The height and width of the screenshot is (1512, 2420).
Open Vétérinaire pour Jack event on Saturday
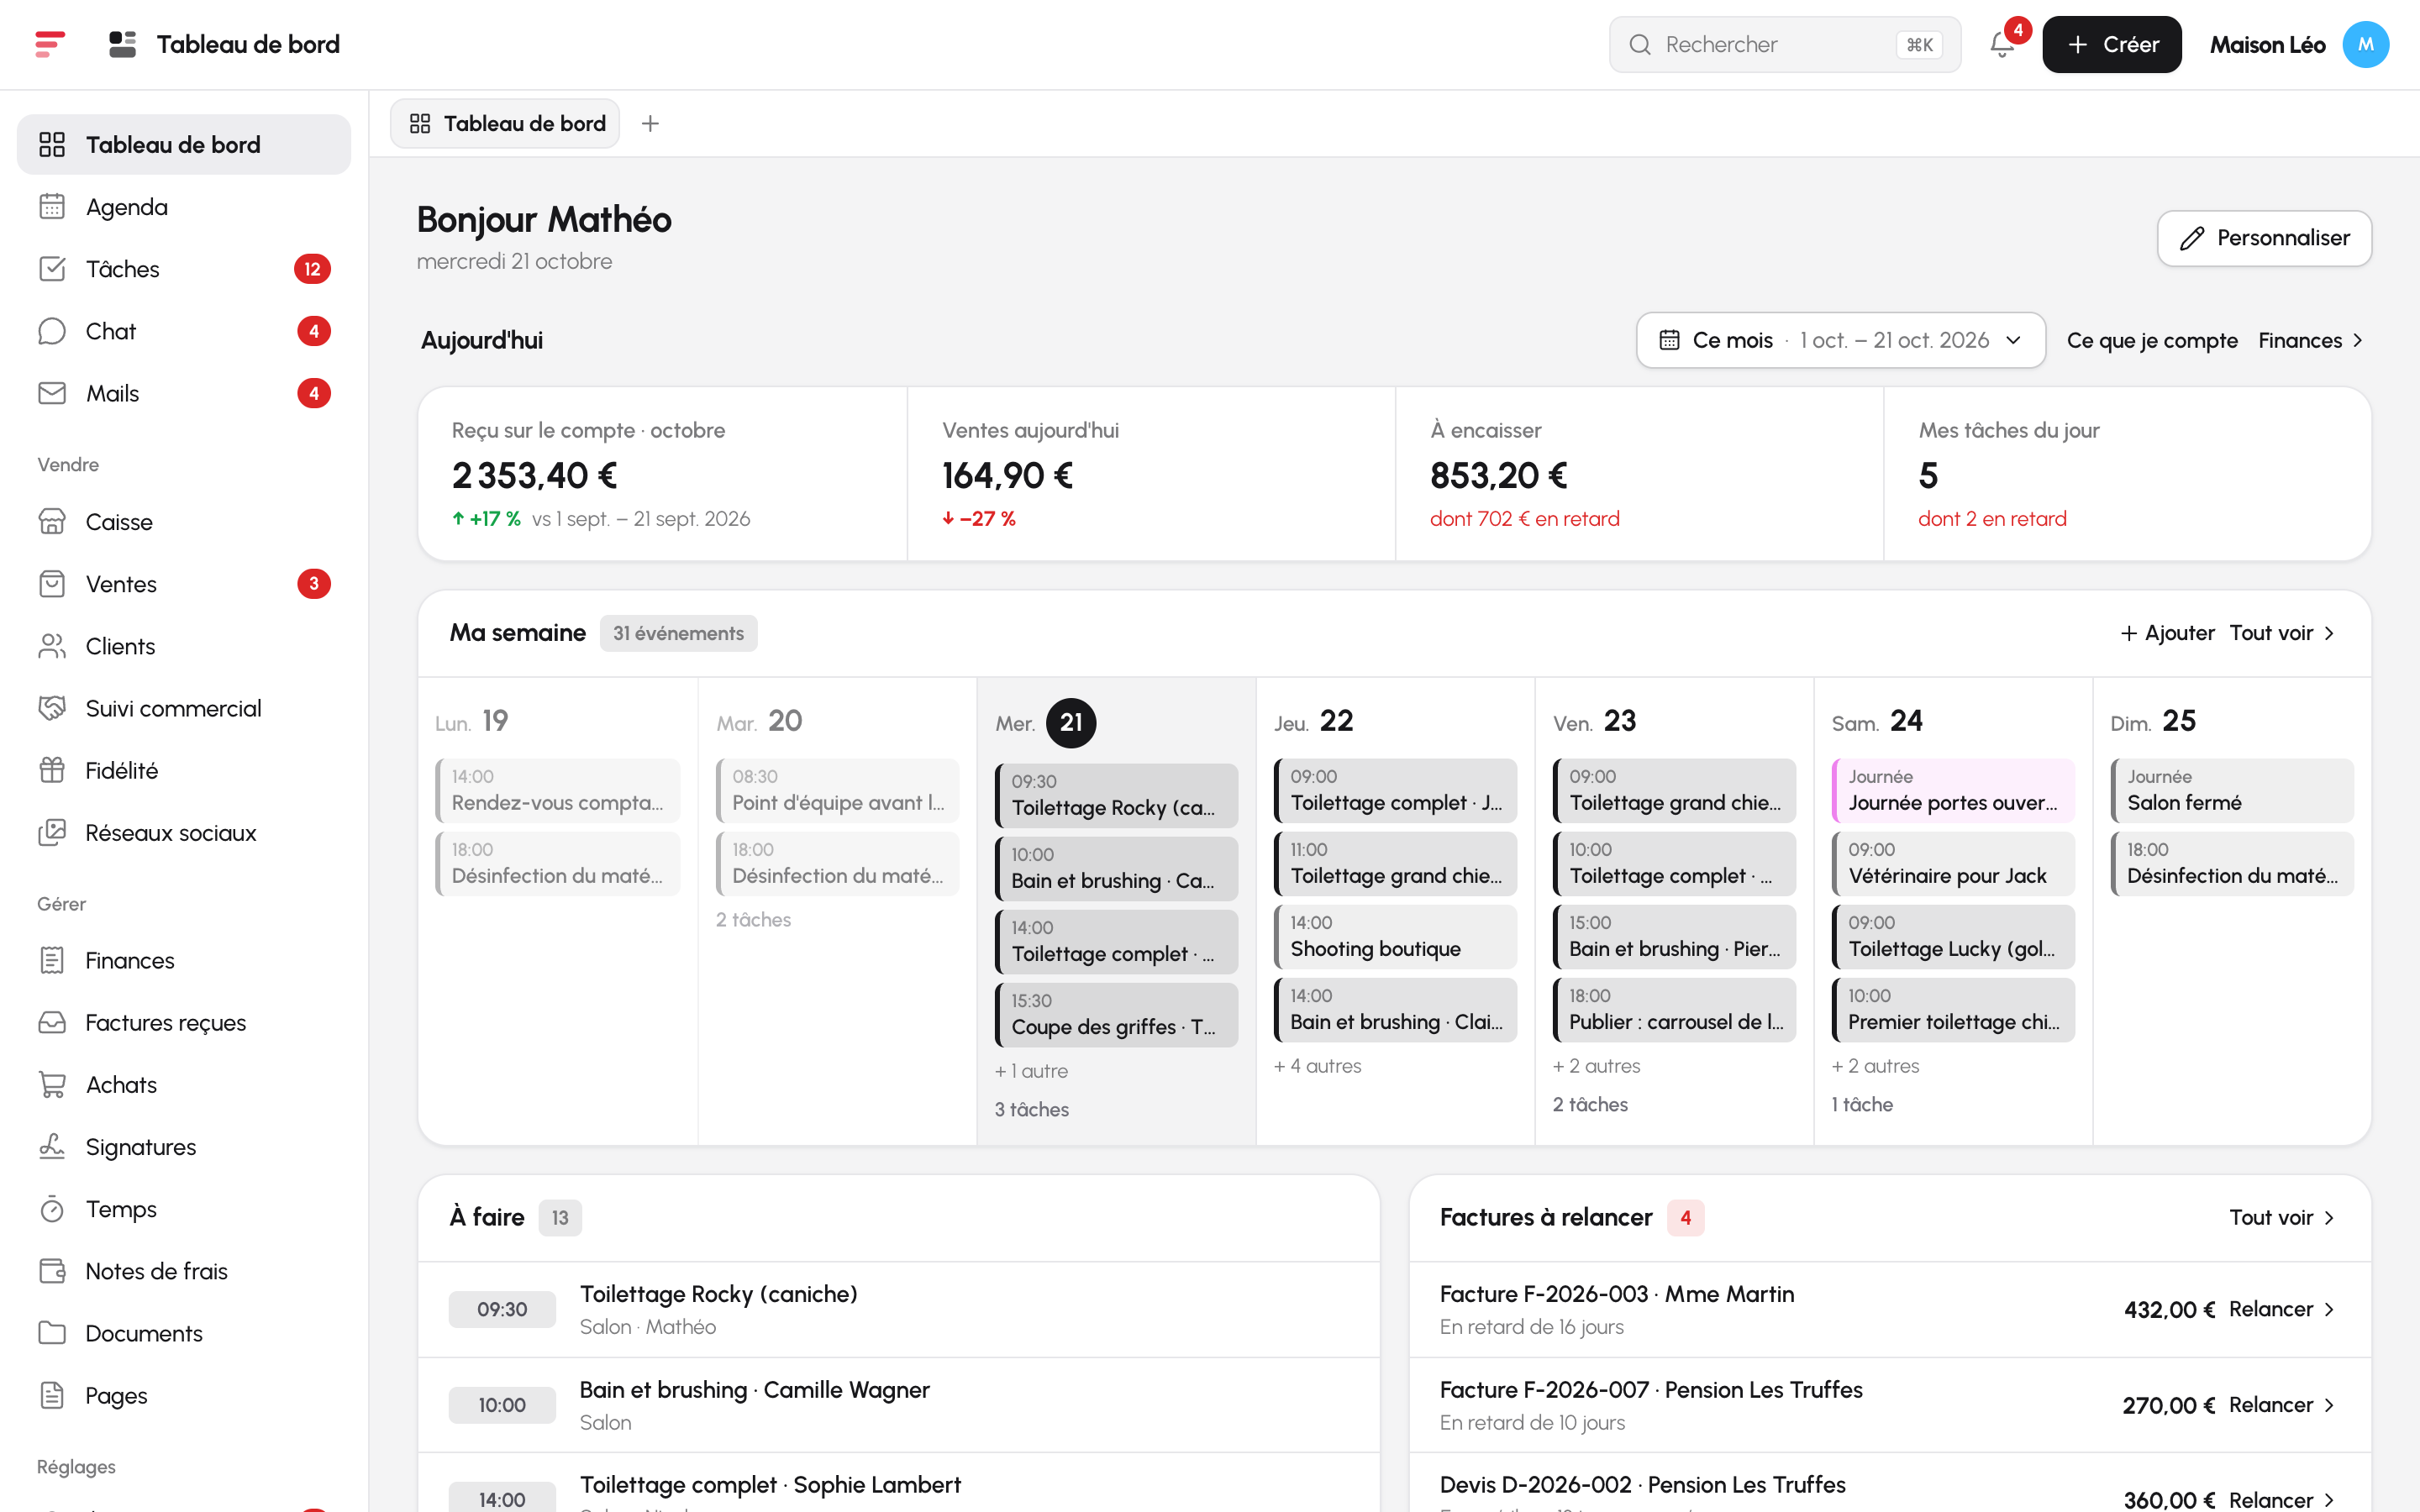click(1953, 864)
